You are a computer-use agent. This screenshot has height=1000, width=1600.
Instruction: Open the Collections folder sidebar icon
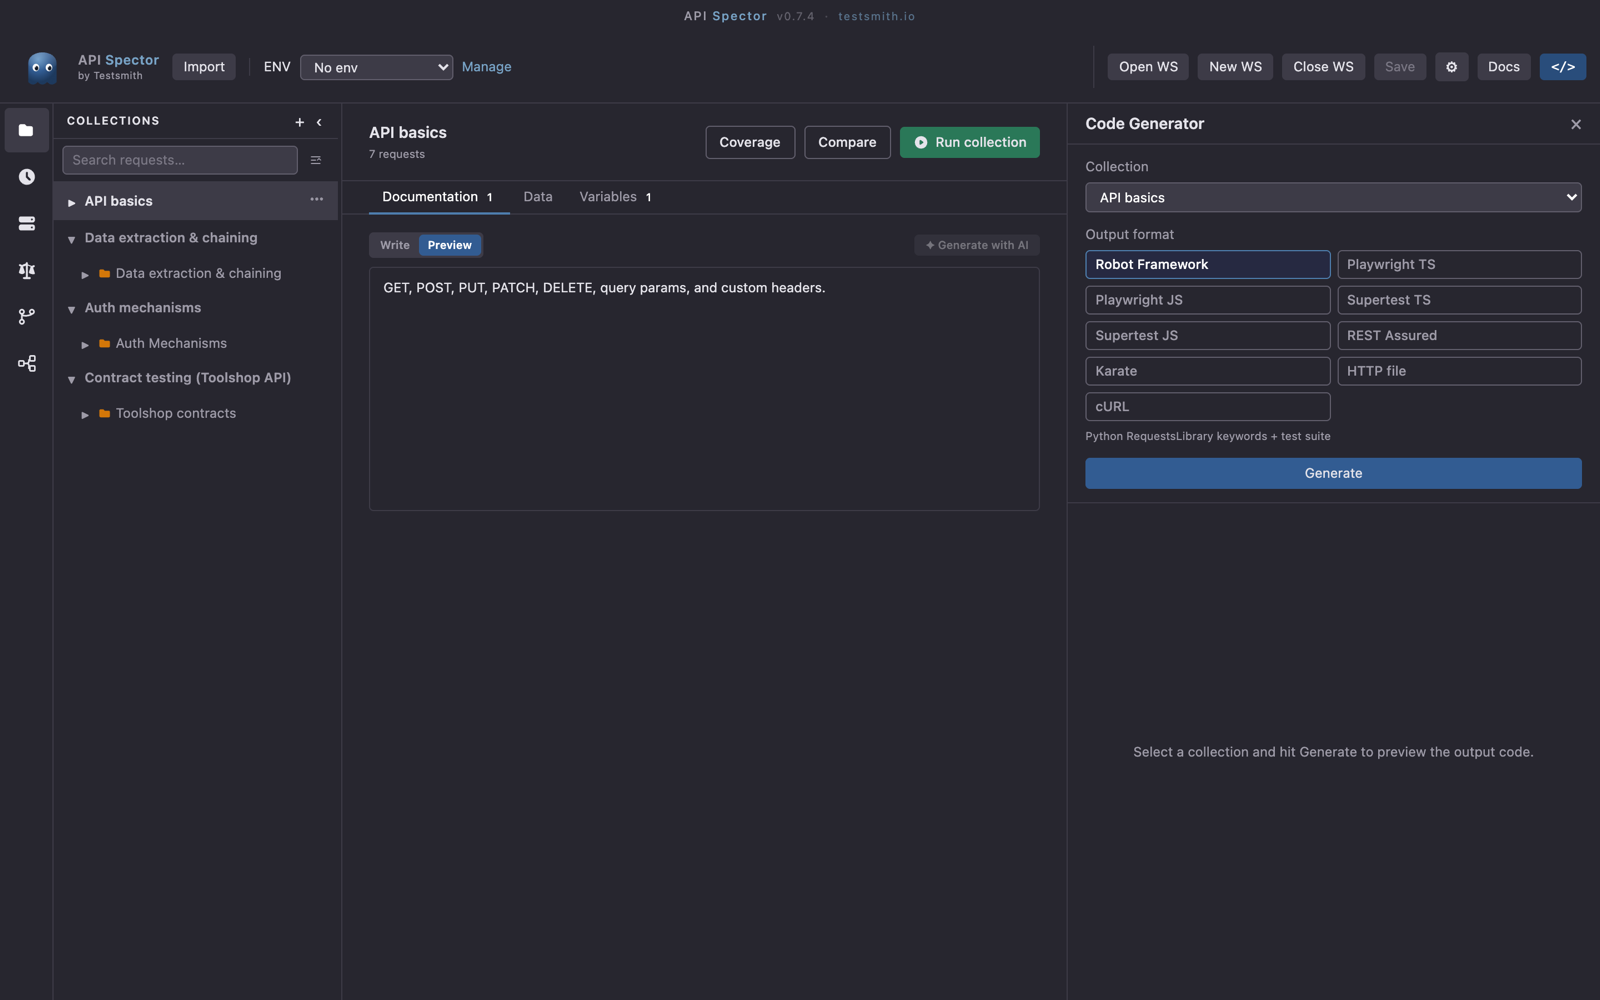click(26, 130)
